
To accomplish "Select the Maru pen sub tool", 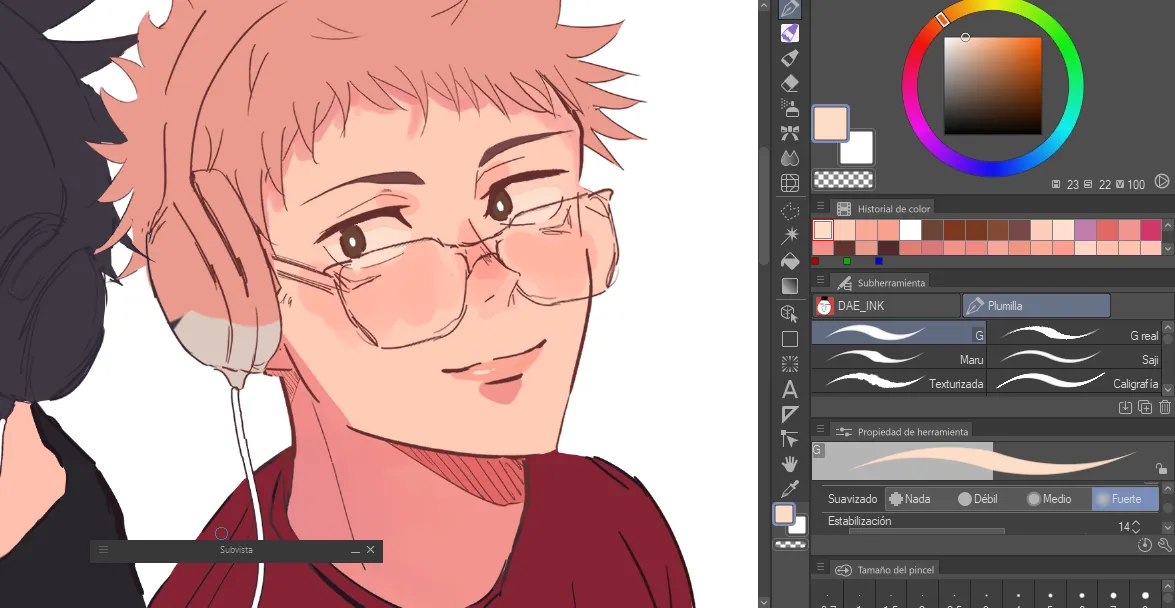I will point(898,358).
